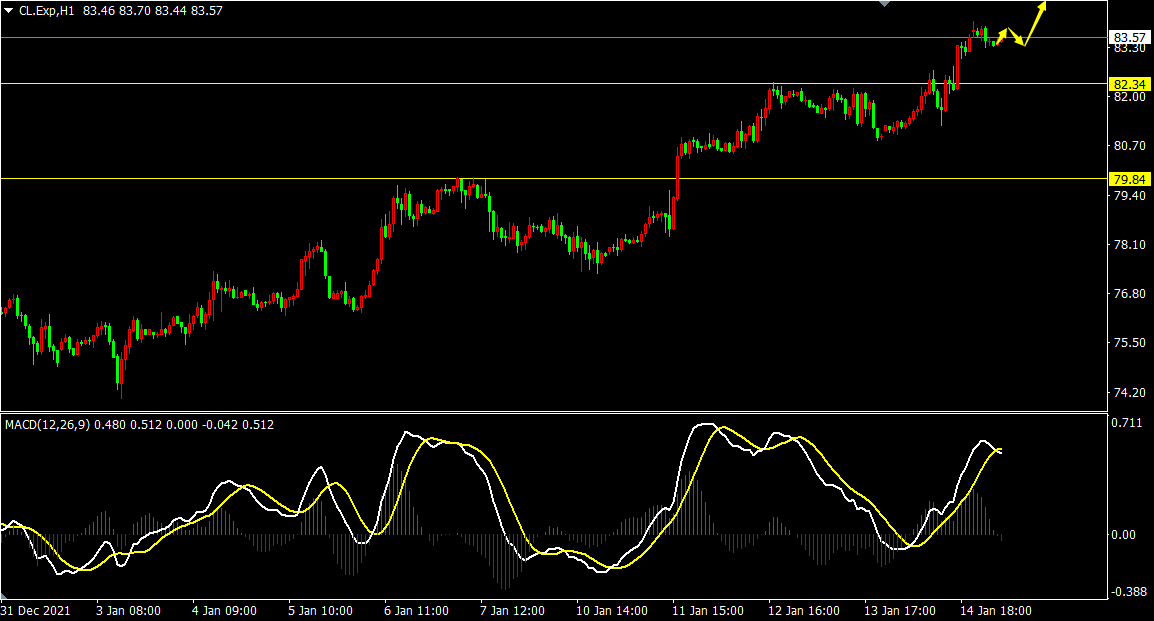The image size is (1154, 621).
Task: Click the current price label 83.57
Action: [x=1129, y=38]
